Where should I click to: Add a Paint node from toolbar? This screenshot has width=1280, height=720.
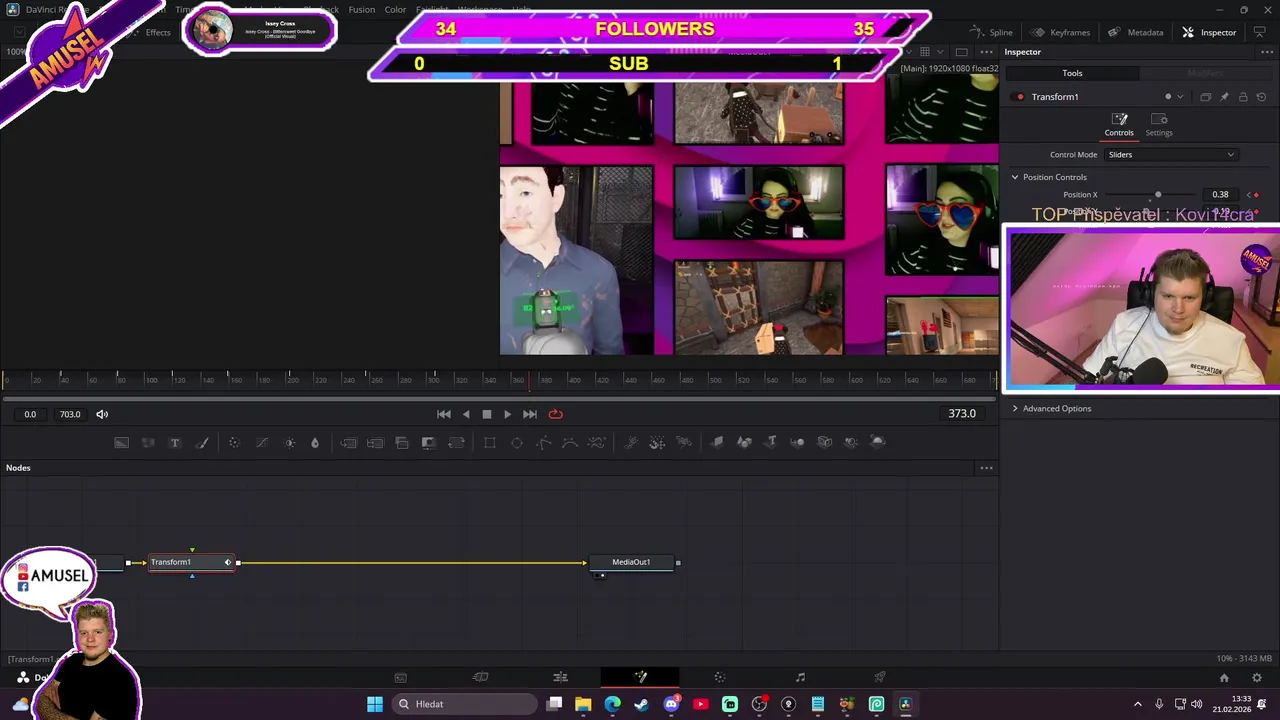coord(202,442)
